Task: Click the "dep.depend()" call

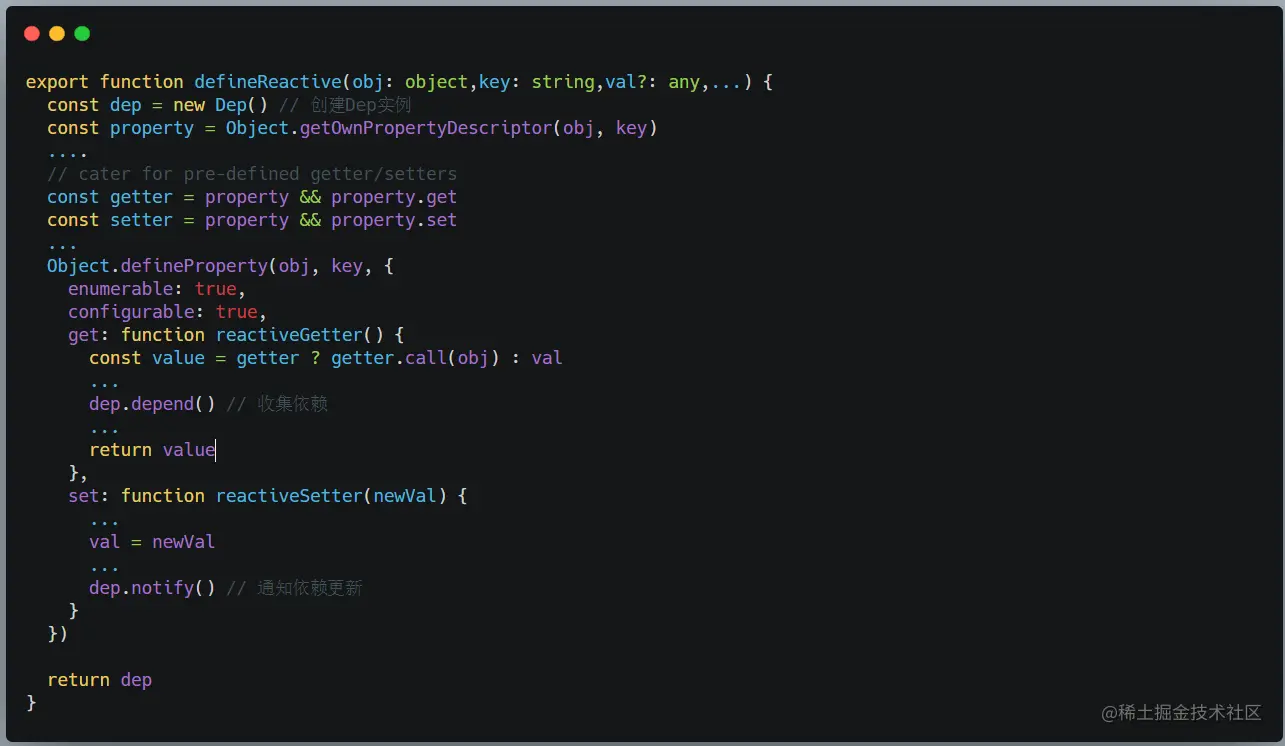Action: 152,404
